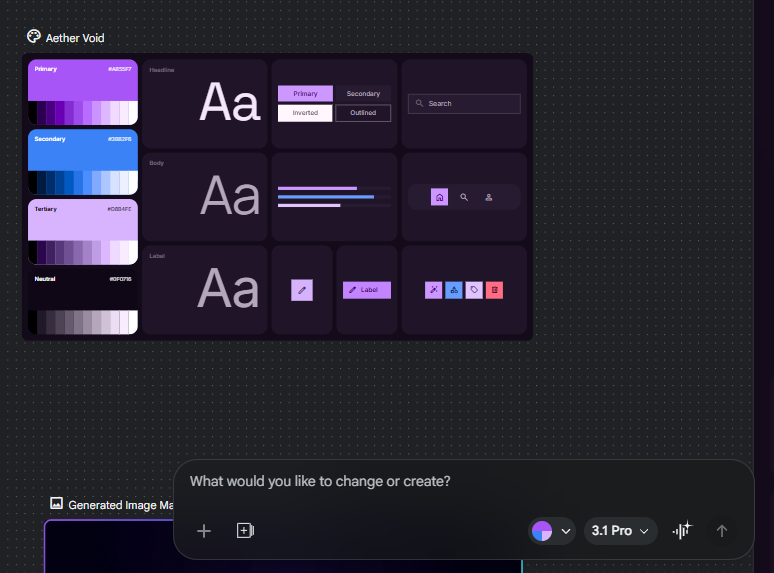
Task: Click the search icon in nav preview
Action: [x=464, y=197]
